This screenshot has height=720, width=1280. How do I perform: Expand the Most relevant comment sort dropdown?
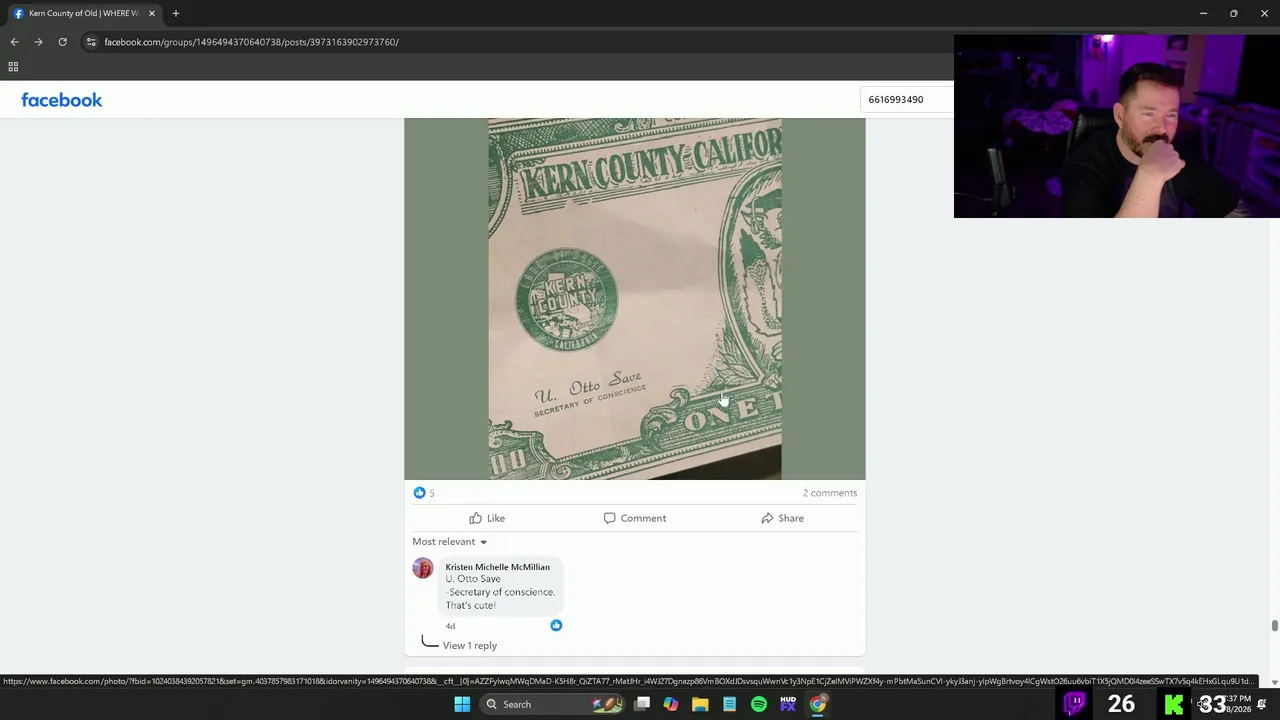point(450,542)
